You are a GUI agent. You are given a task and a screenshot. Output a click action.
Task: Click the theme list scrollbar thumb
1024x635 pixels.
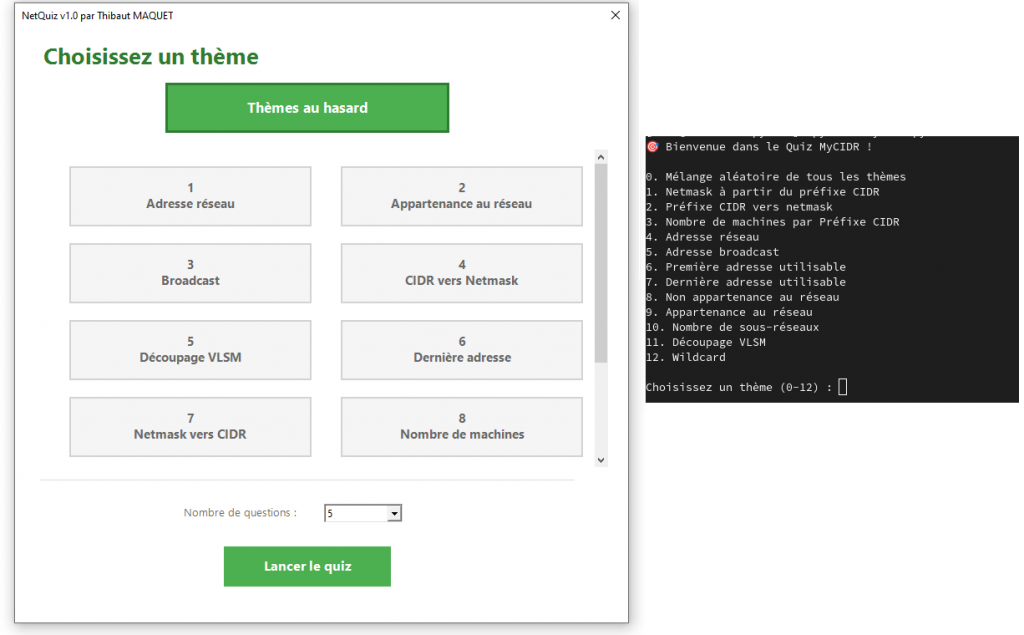[601, 260]
